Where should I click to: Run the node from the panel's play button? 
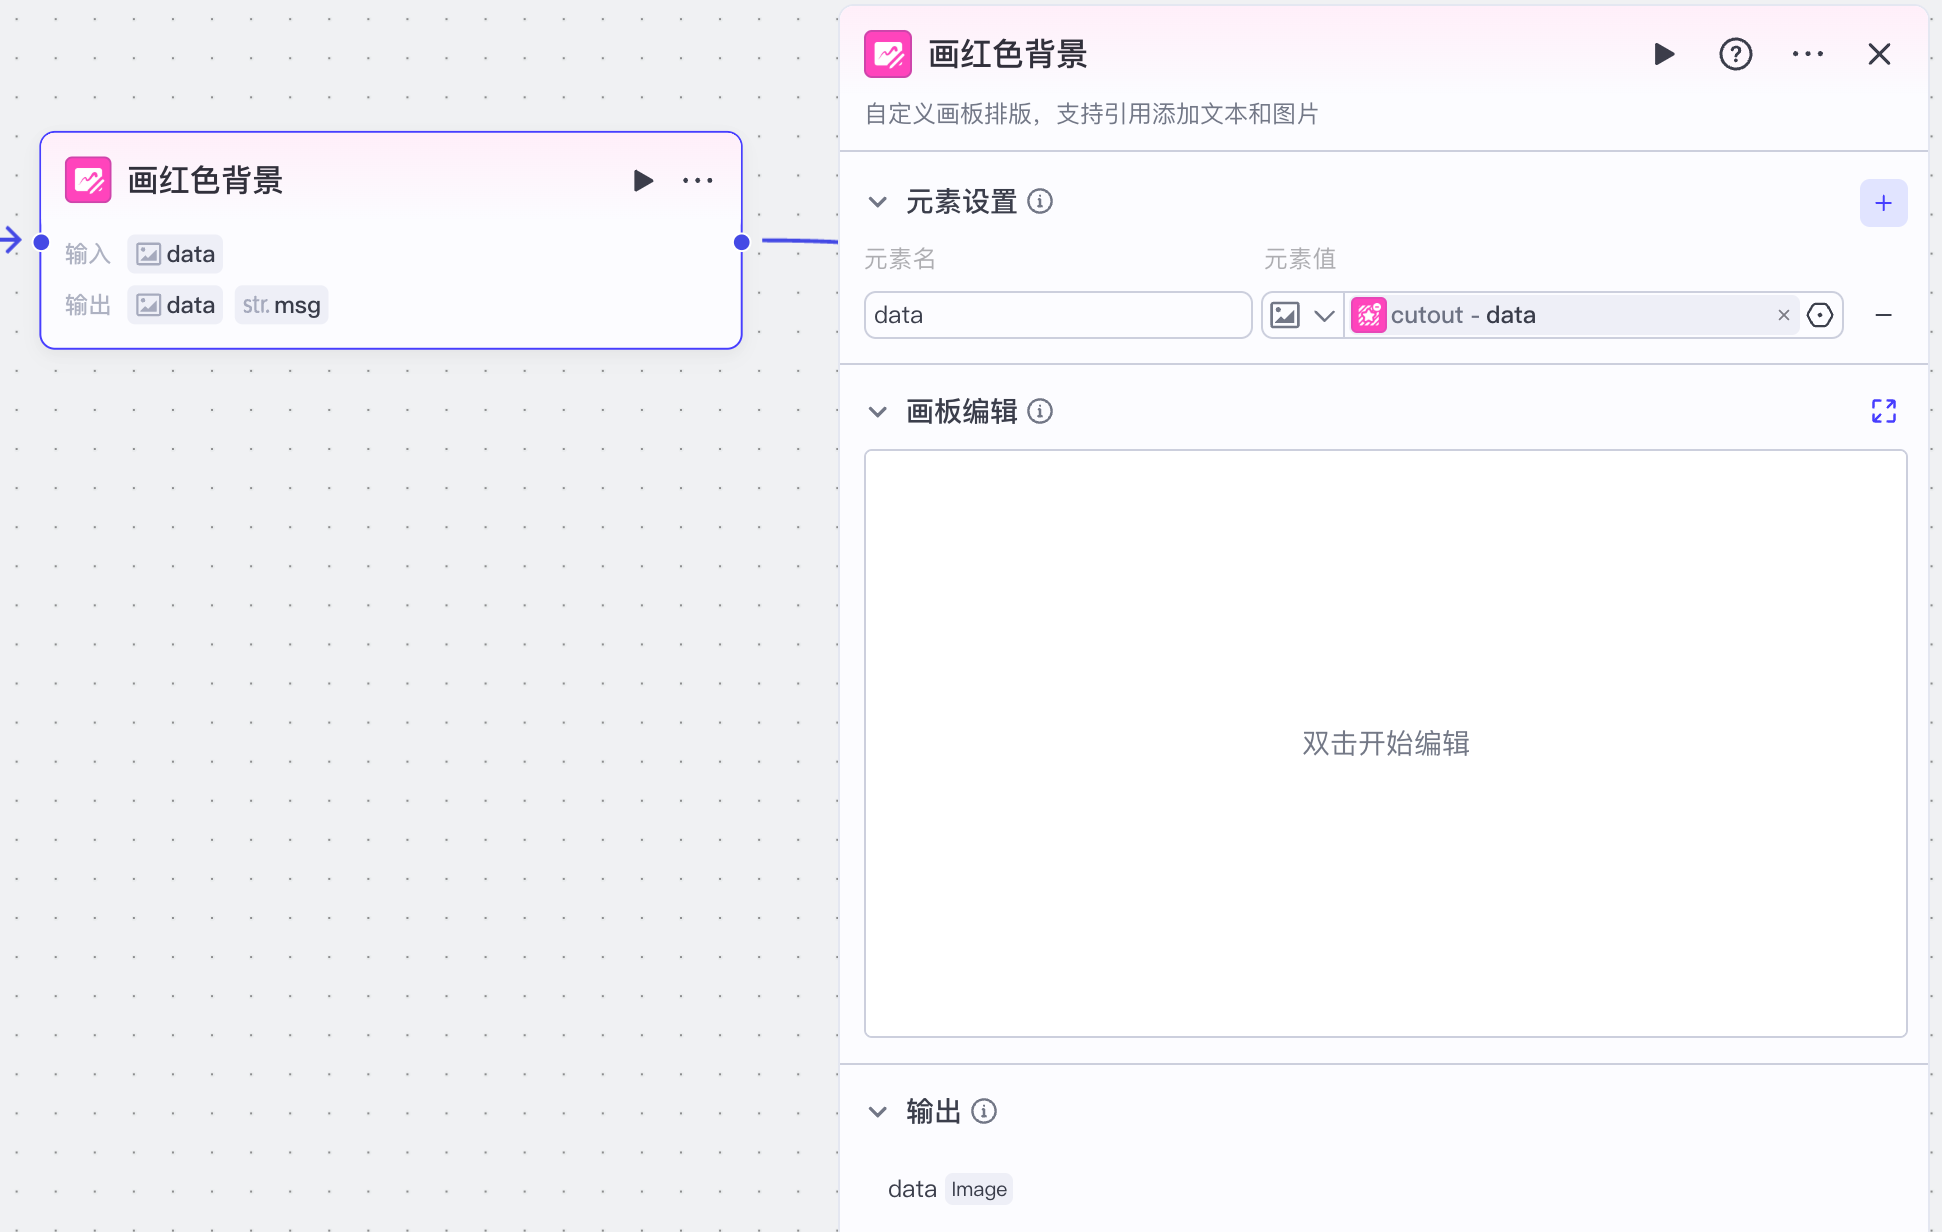point(1664,54)
